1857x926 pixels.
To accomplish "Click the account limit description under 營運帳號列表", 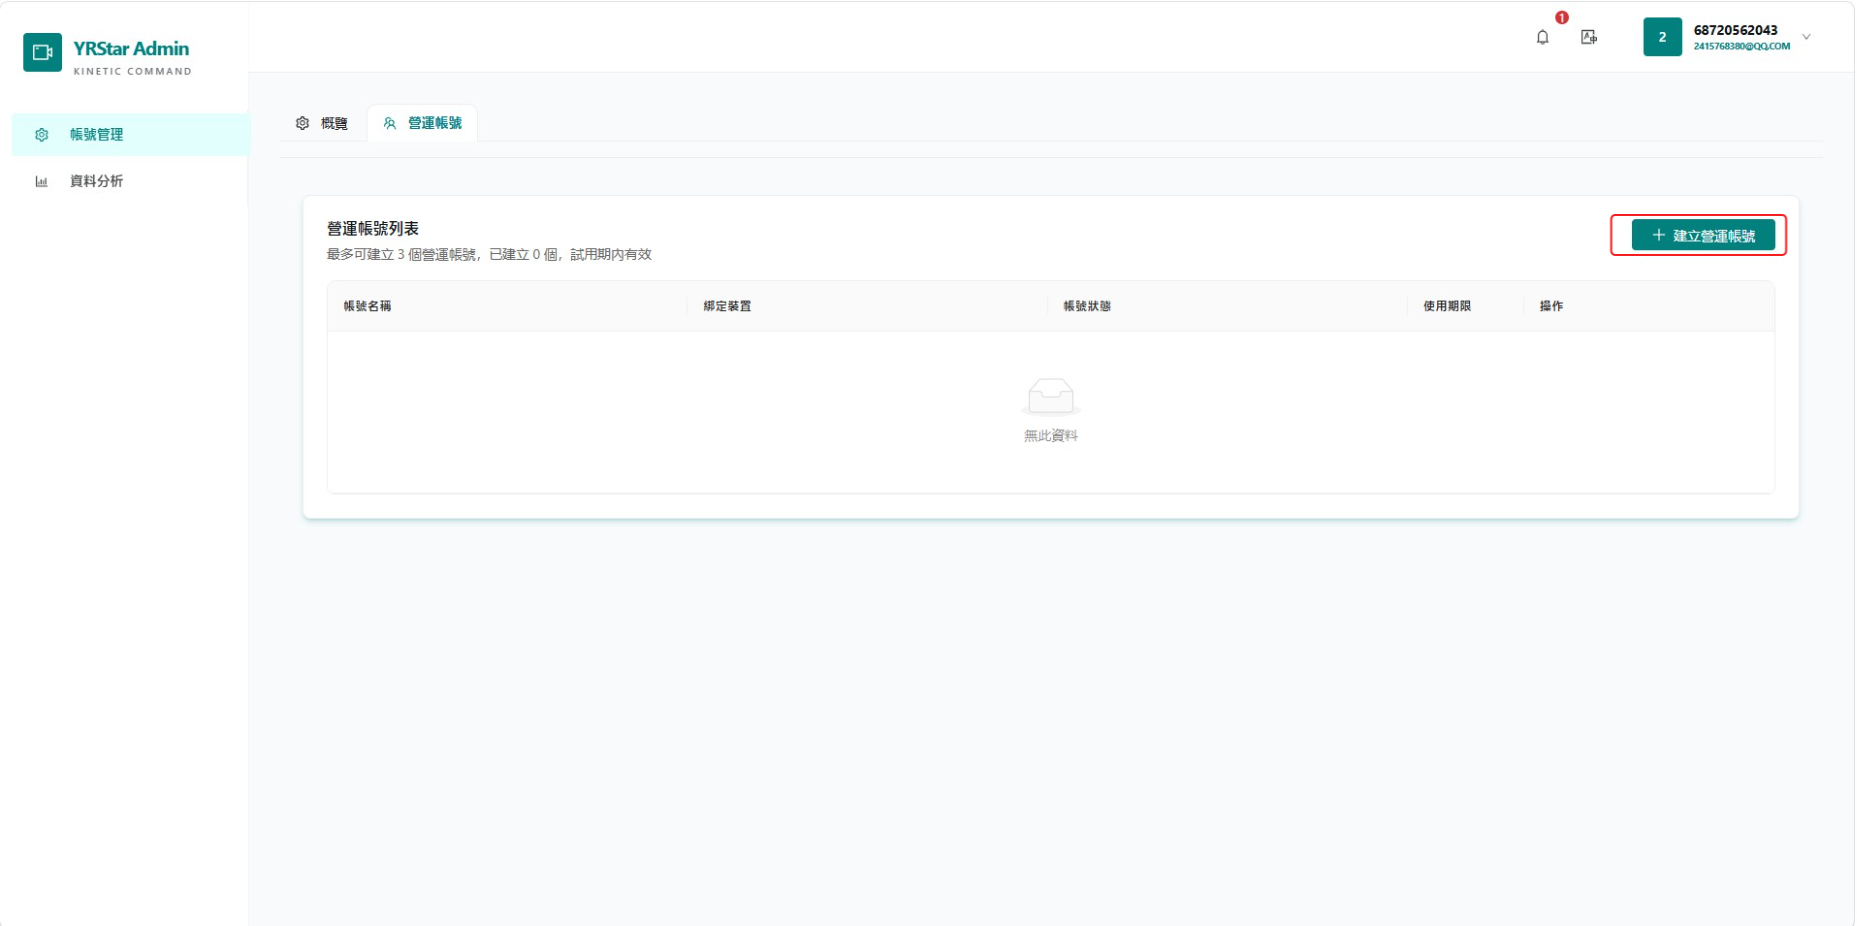I will (x=489, y=254).
